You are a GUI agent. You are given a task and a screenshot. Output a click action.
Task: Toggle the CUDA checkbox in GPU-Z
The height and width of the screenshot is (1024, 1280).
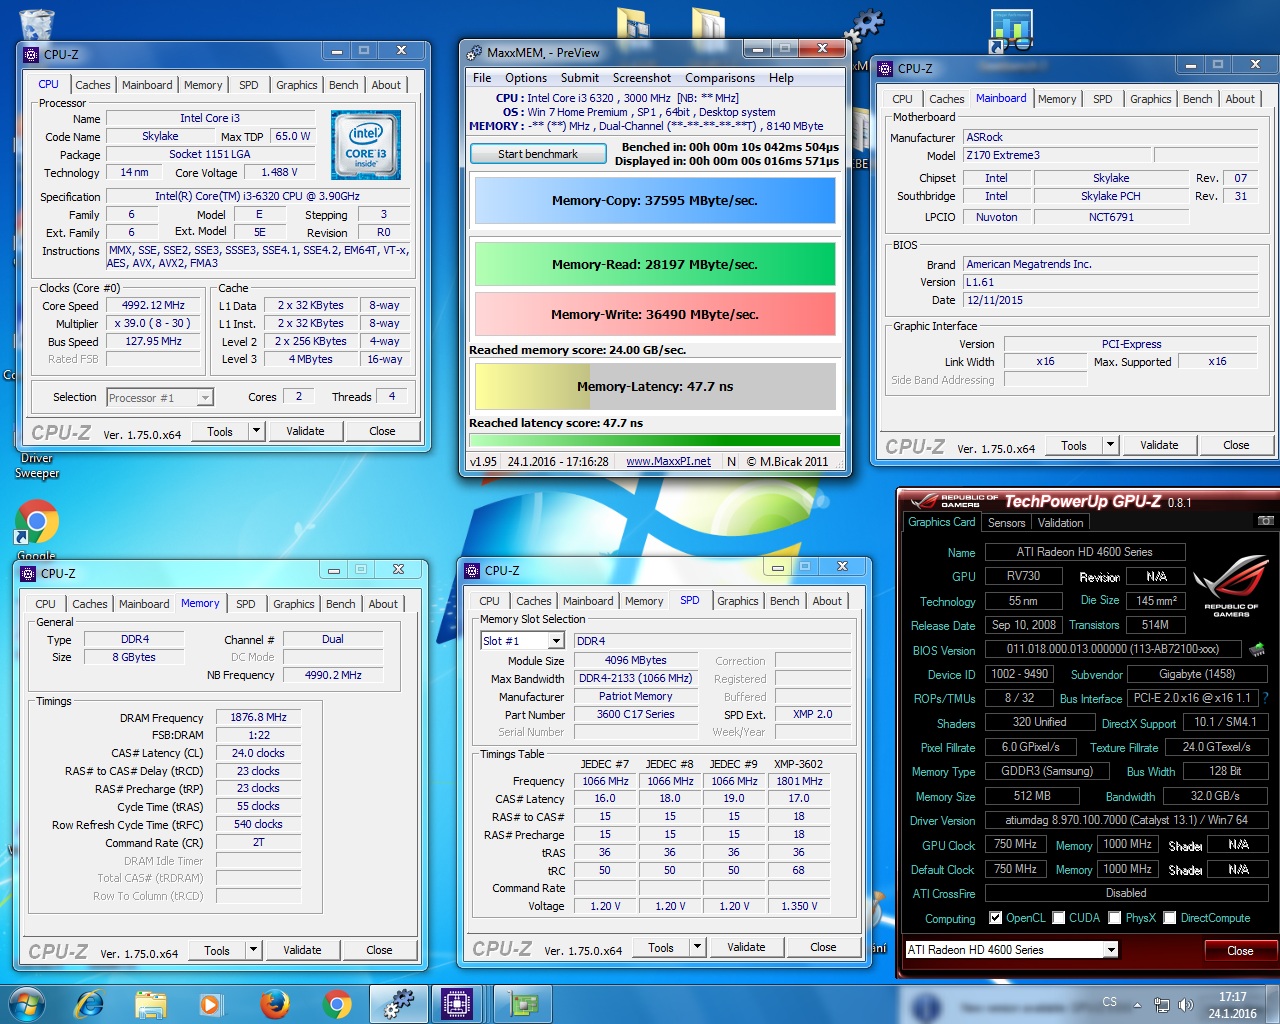1058,918
